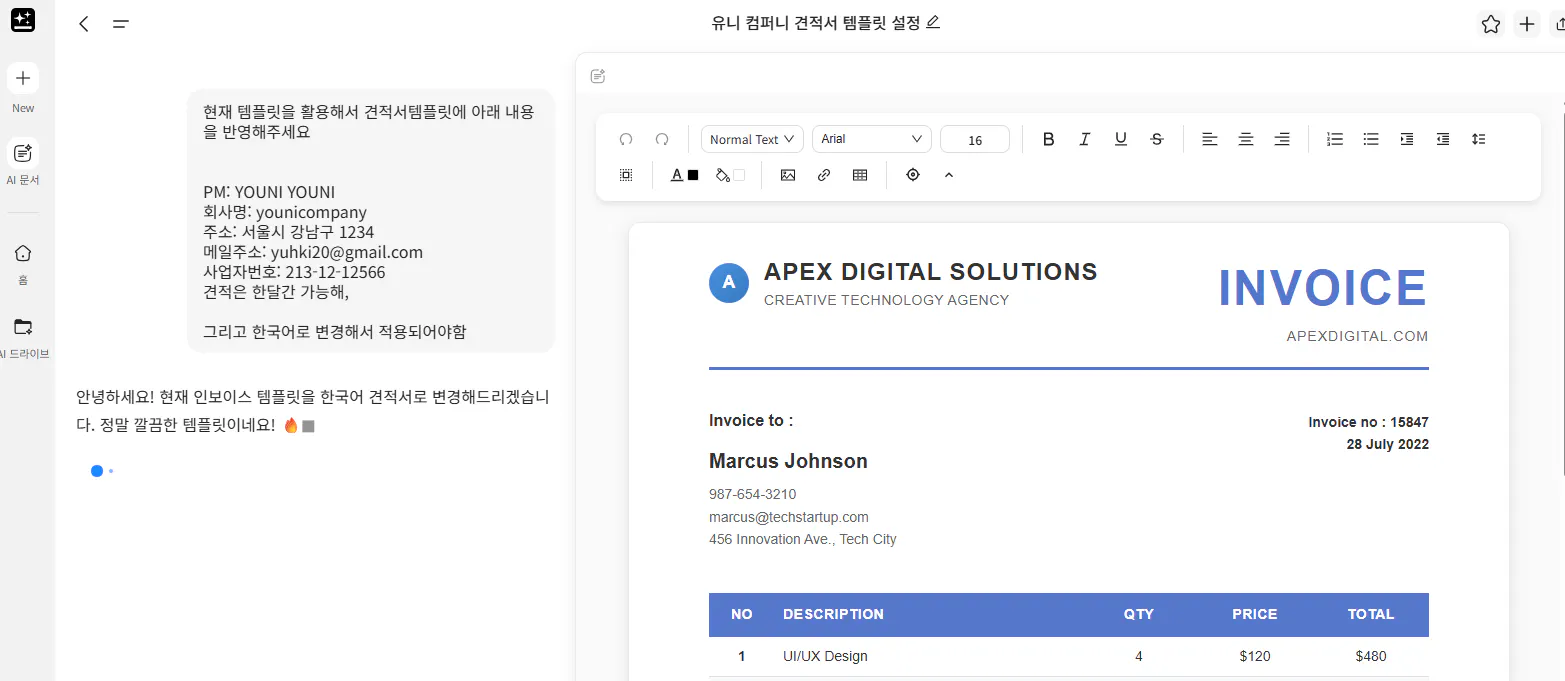Click the round A logo in document
Viewport: 1565px width, 681px height.
click(x=729, y=283)
